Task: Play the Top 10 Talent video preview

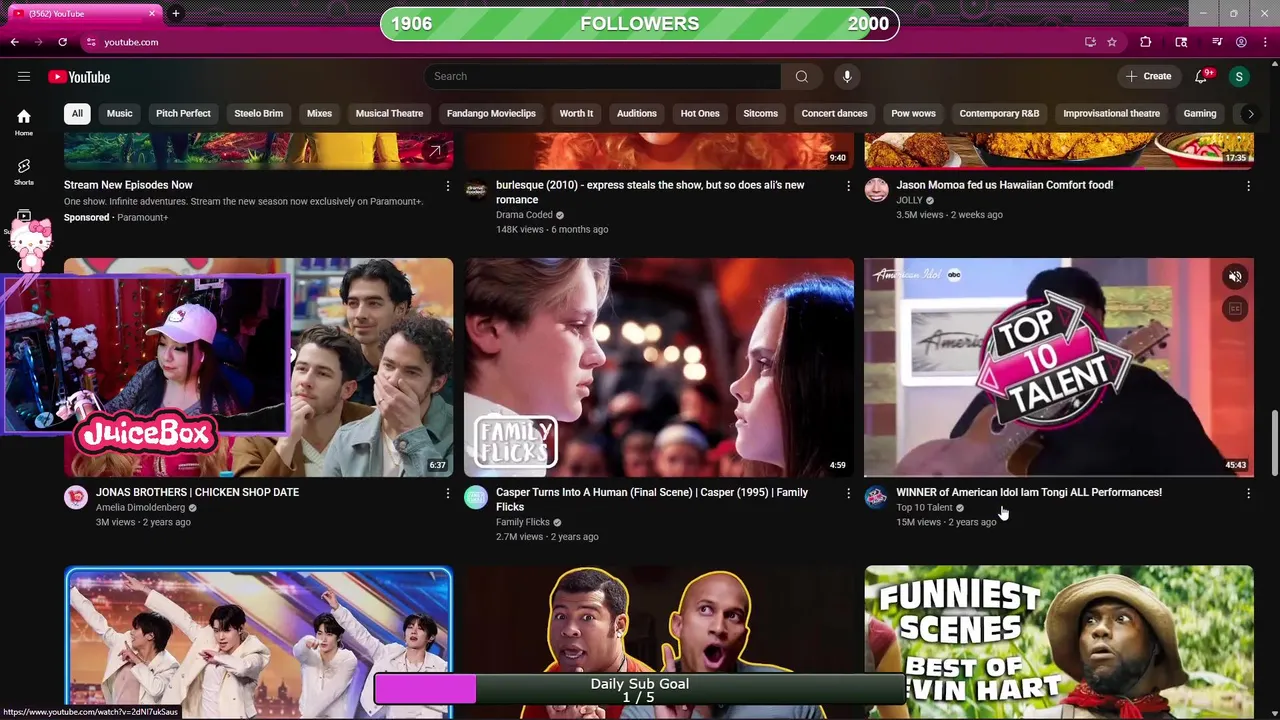Action: pos(1058,367)
